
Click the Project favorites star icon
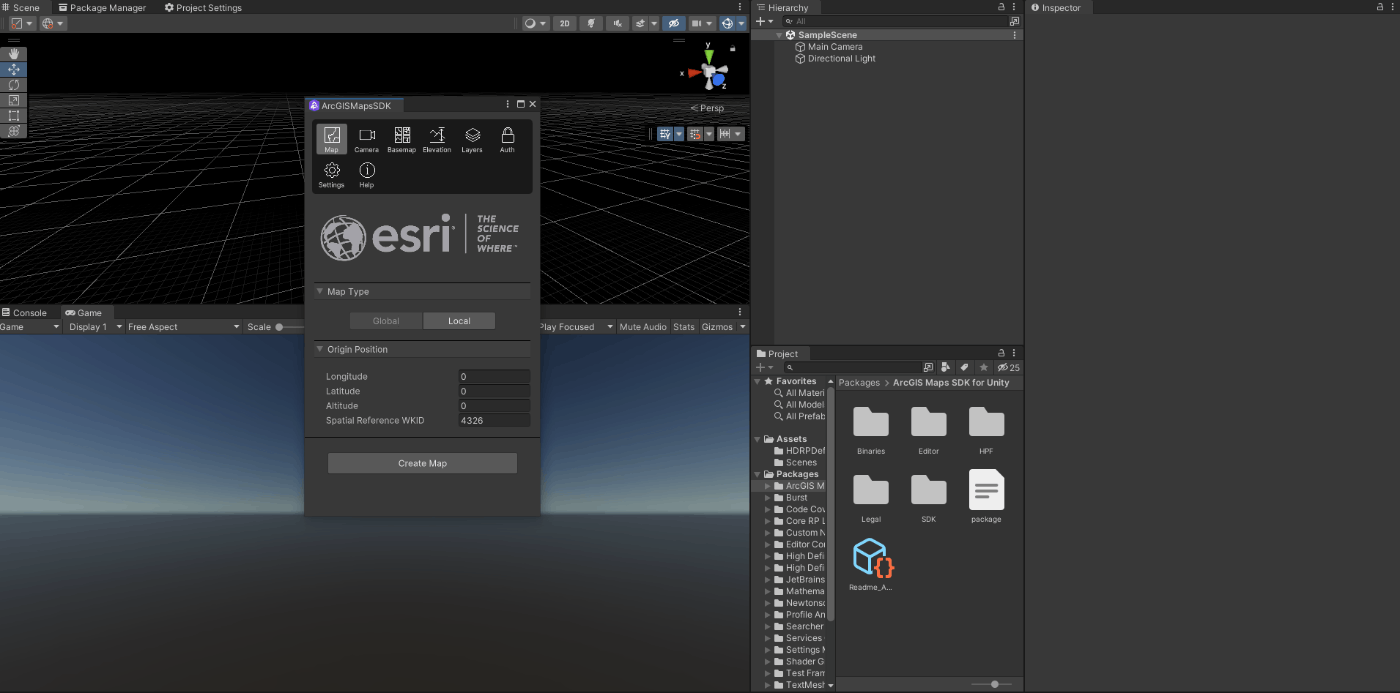984,368
